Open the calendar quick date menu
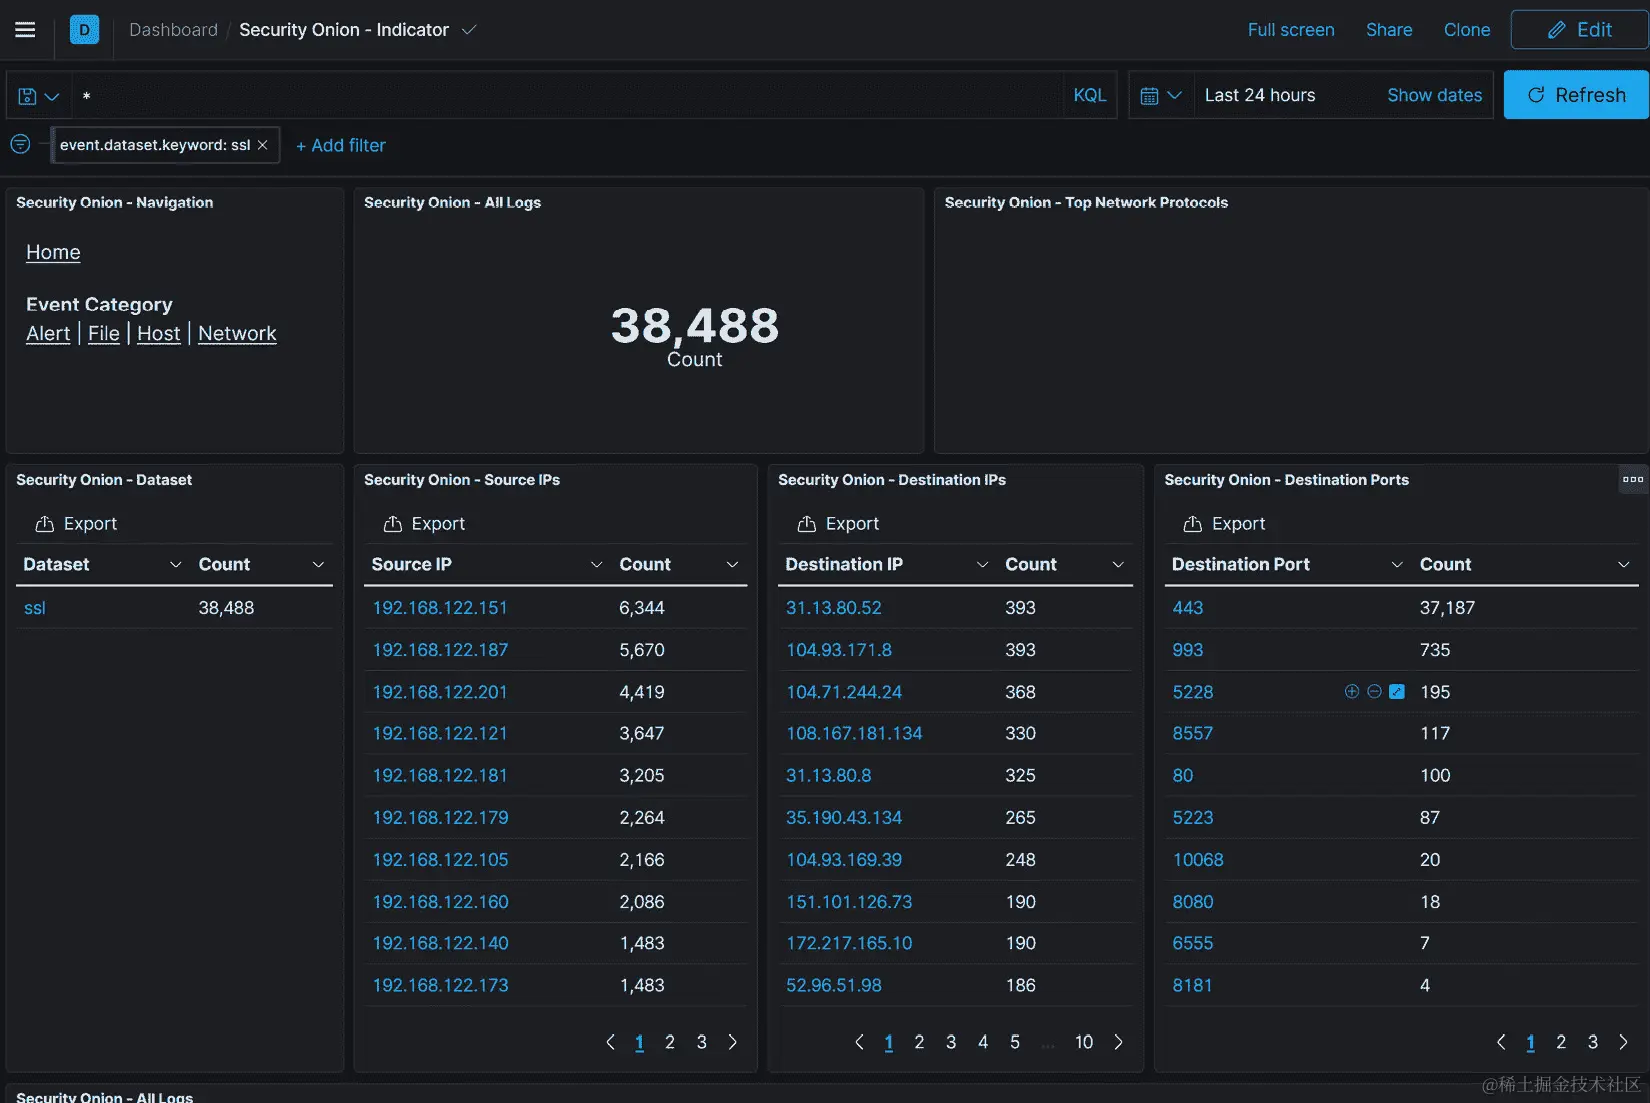 point(1161,96)
